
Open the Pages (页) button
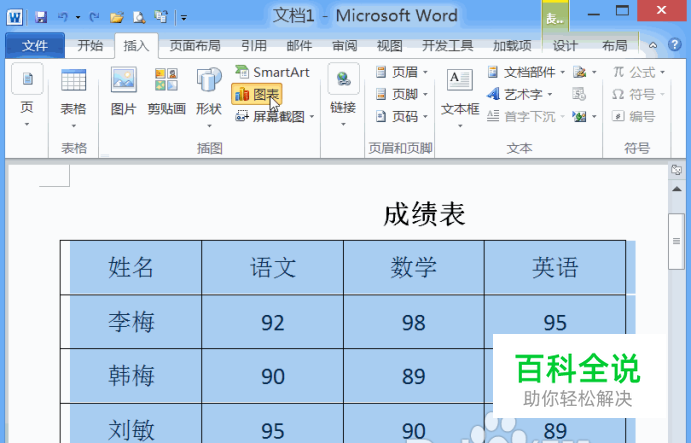coord(27,96)
